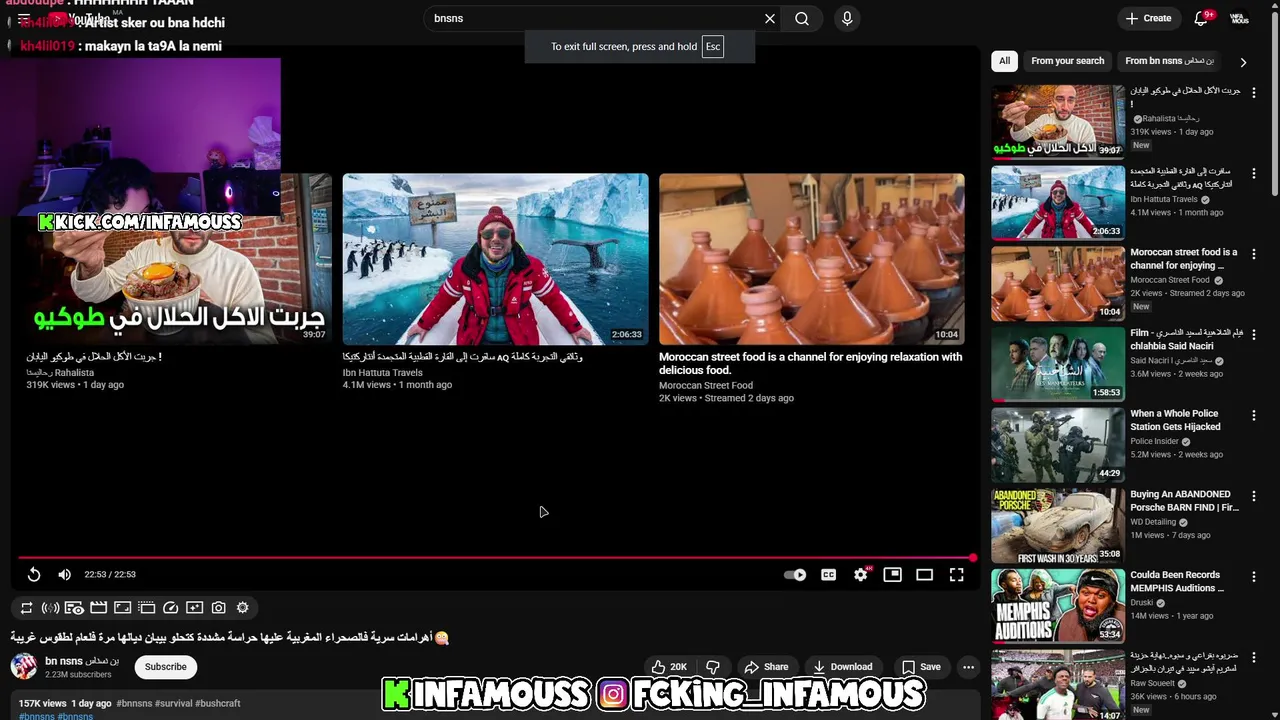
Task: Take a screenshot with the camera icon
Action: pos(218,607)
